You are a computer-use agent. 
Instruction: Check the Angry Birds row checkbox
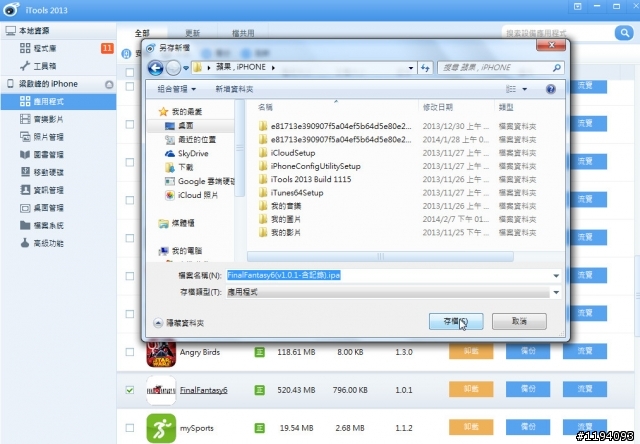click(130, 352)
